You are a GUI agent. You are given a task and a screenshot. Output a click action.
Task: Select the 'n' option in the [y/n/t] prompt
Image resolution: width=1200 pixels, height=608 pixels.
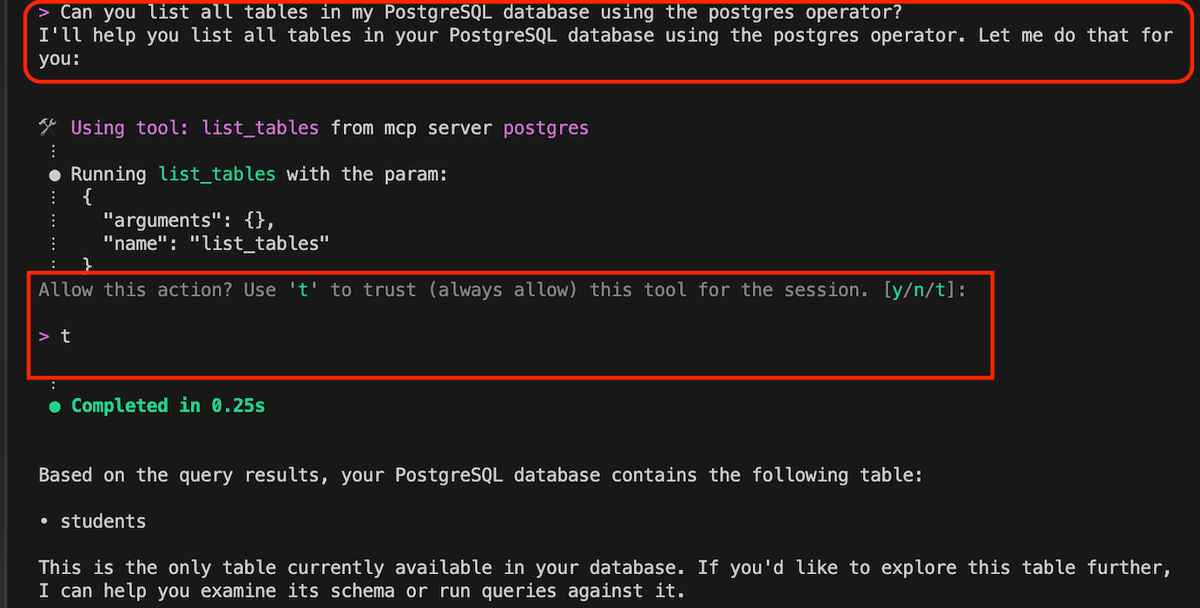(921, 290)
